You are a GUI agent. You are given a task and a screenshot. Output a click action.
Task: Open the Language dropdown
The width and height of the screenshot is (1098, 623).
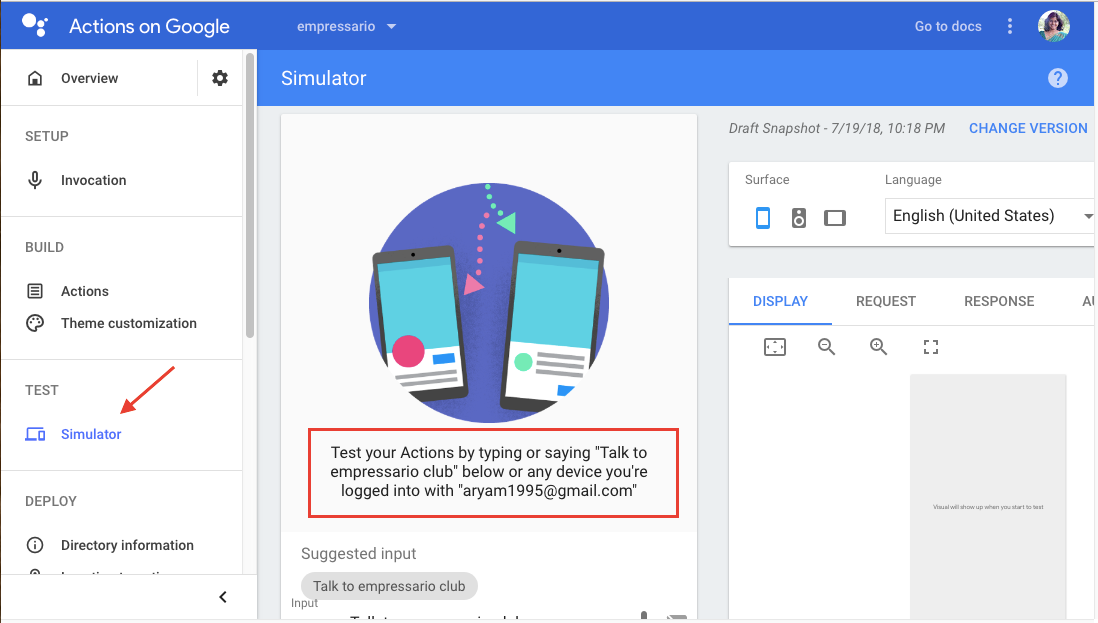tap(989, 216)
